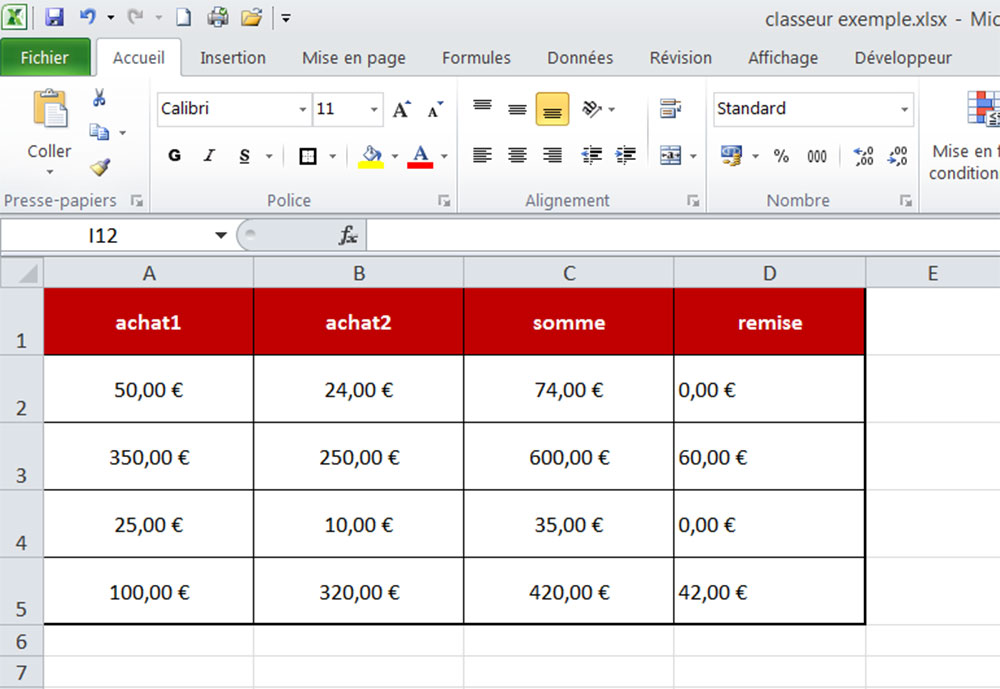Open Police dialog launcher
Image resolution: width=1000 pixels, height=689 pixels.
[x=444, y=201]
